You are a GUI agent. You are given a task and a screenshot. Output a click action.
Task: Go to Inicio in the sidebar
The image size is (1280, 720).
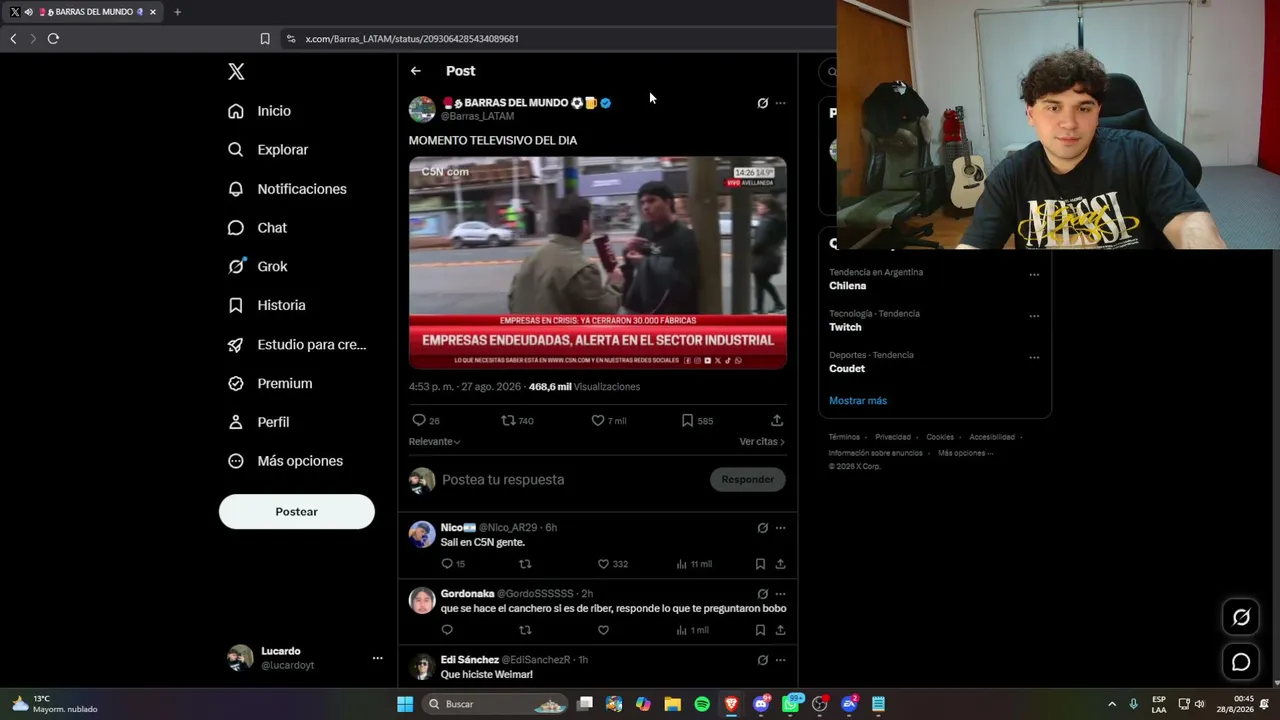(259, 111)
